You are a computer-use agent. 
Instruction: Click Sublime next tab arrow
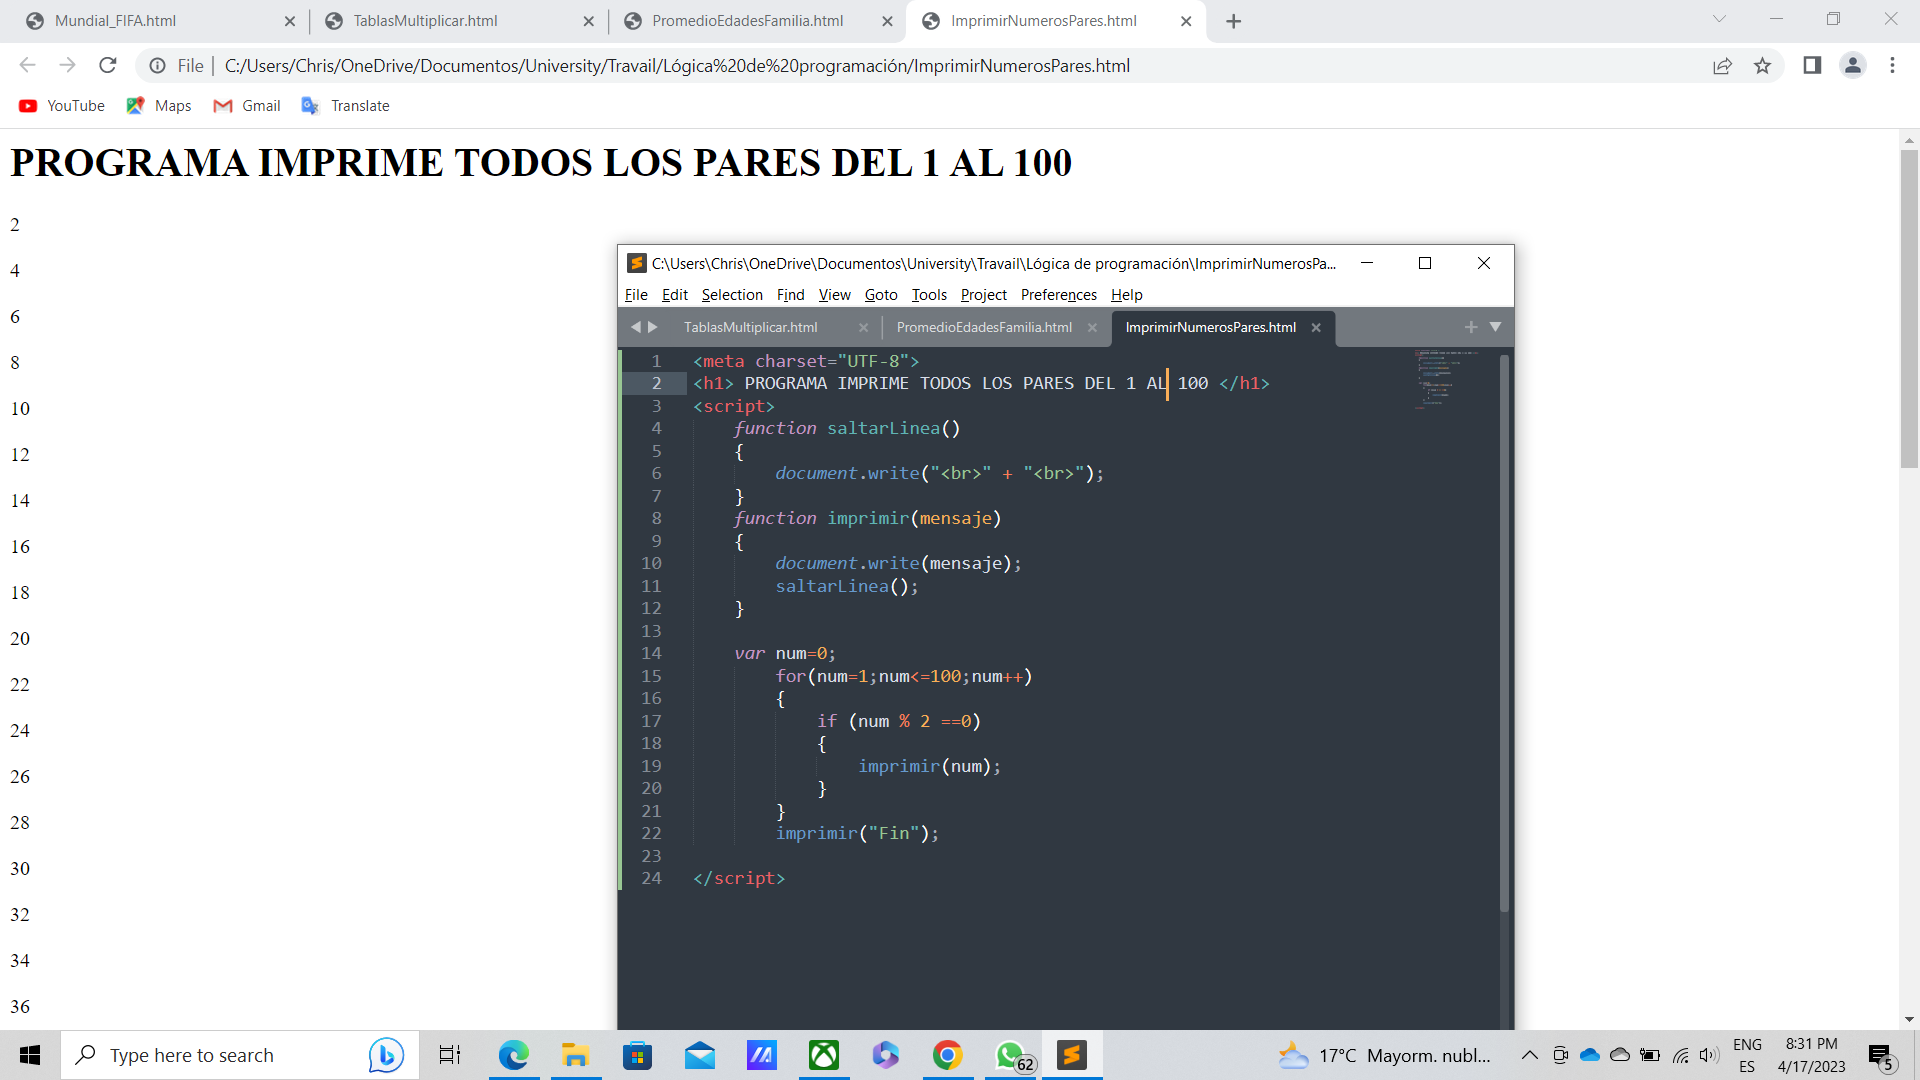pyautogui.click(x=653, y=327)
